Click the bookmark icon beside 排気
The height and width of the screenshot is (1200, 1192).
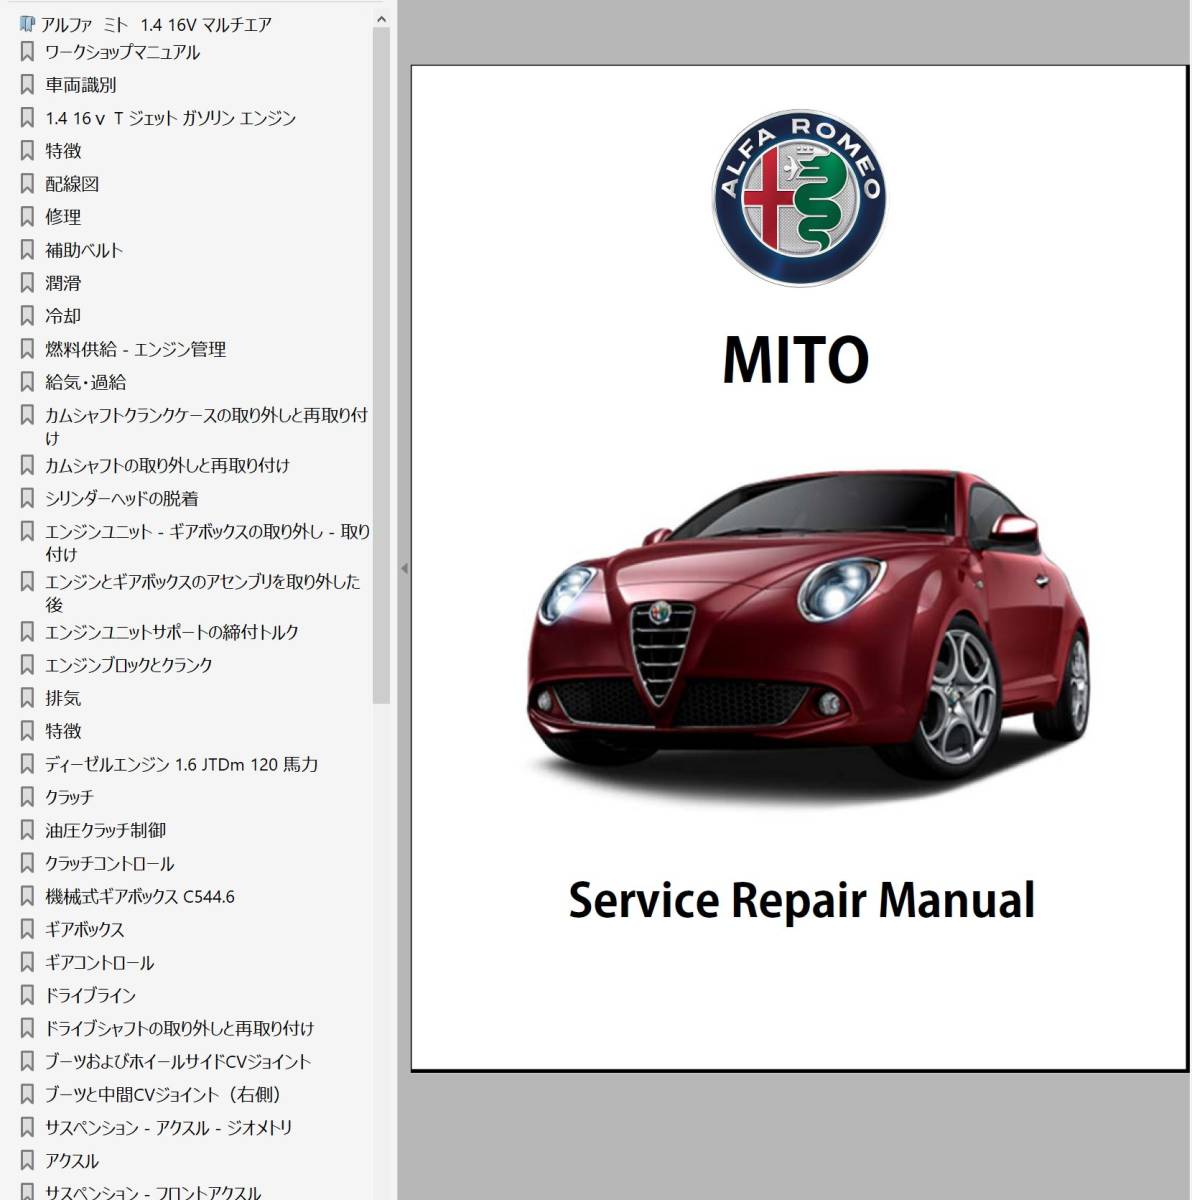point(27,698)
